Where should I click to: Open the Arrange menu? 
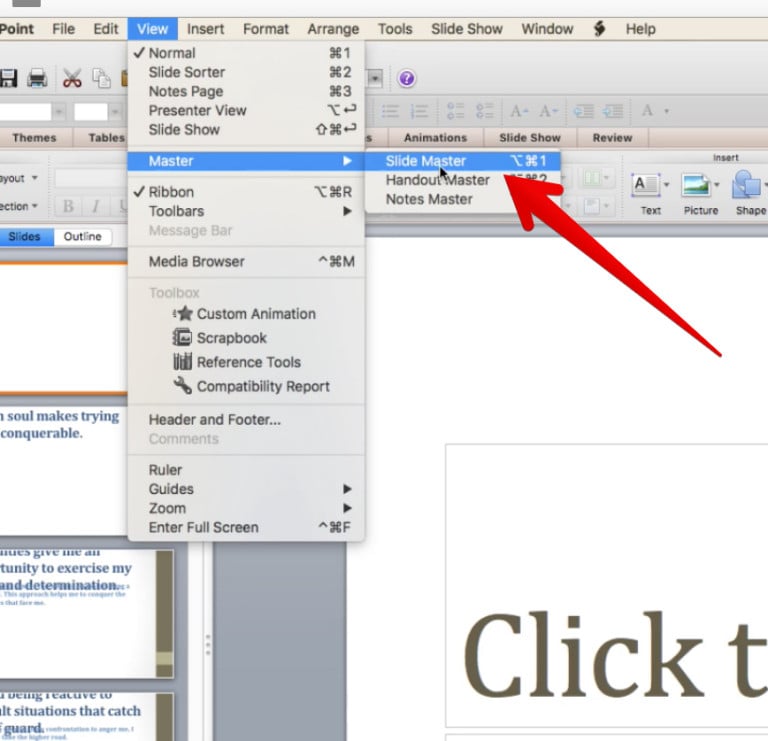(x=333, y=29)
